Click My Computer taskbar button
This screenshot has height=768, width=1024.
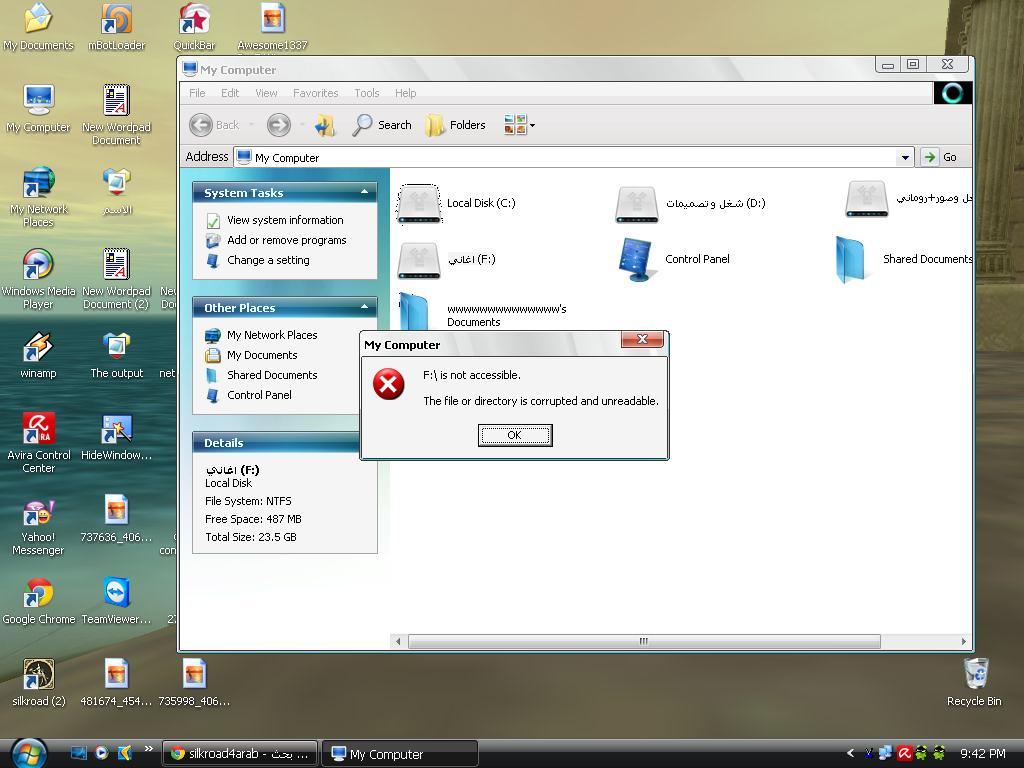click(400, 754)
